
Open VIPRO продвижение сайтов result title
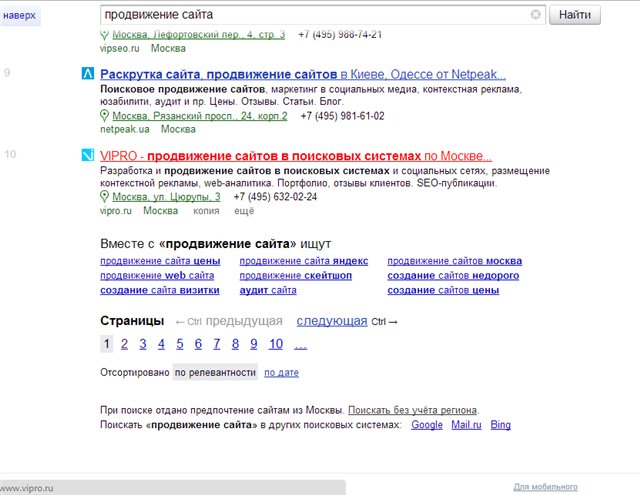pos(296,156)
